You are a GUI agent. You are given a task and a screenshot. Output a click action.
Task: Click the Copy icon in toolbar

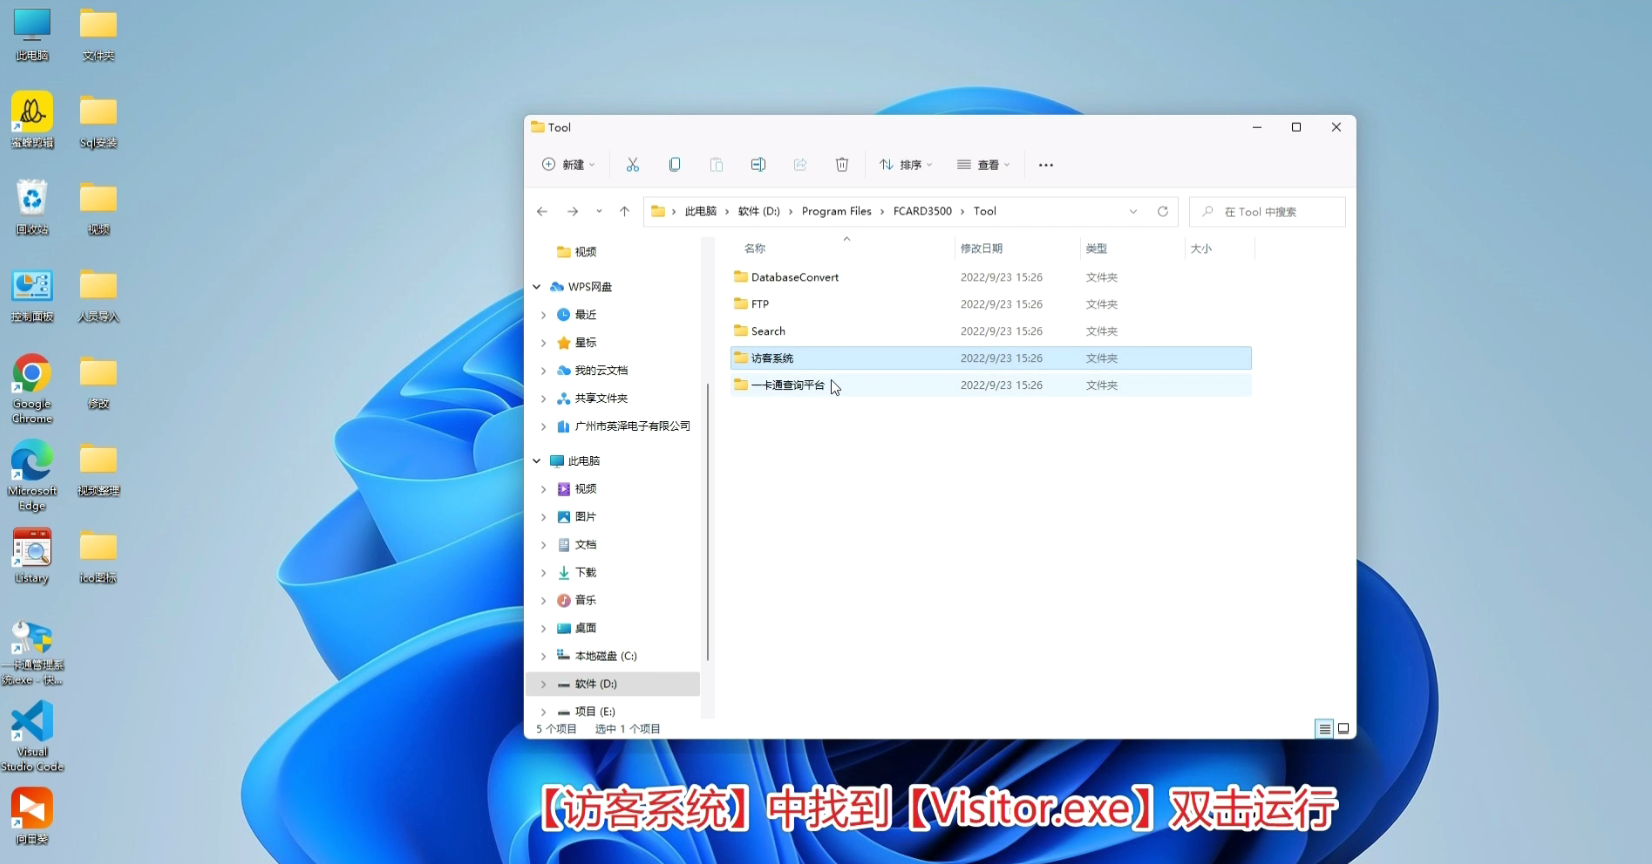point(675,165)
